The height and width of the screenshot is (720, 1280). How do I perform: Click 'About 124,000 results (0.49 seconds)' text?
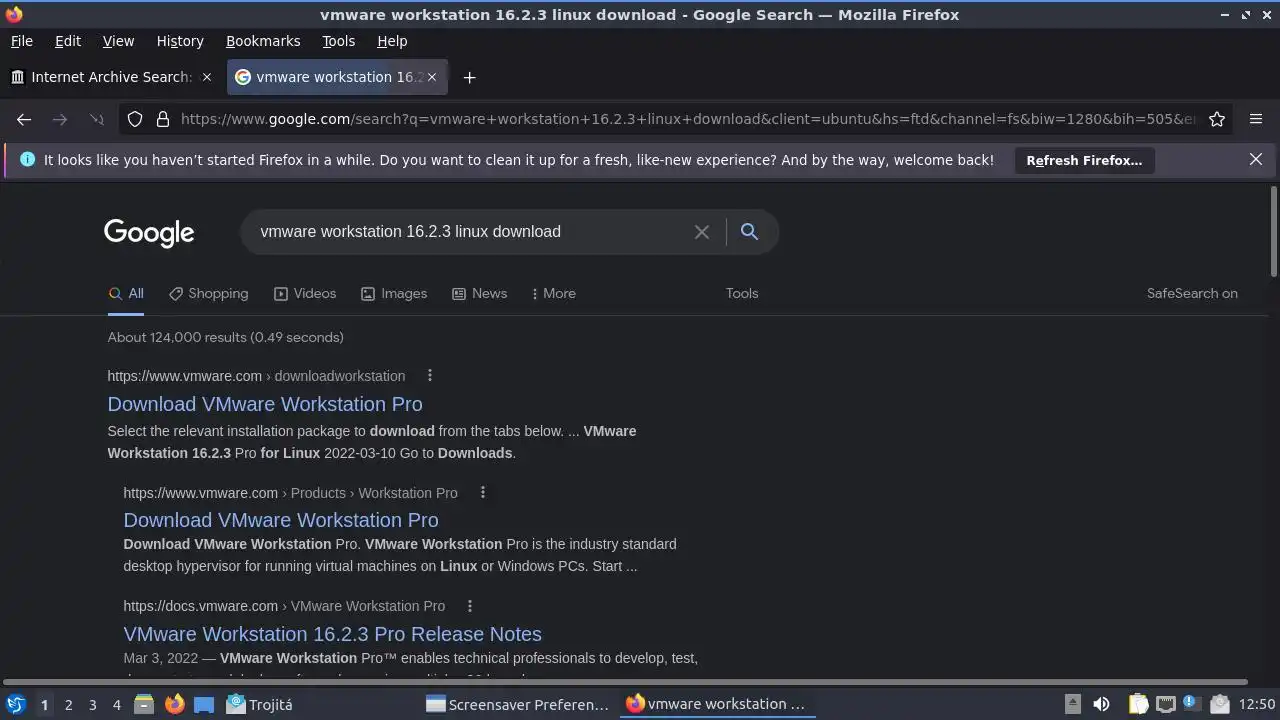pos(225,337)
